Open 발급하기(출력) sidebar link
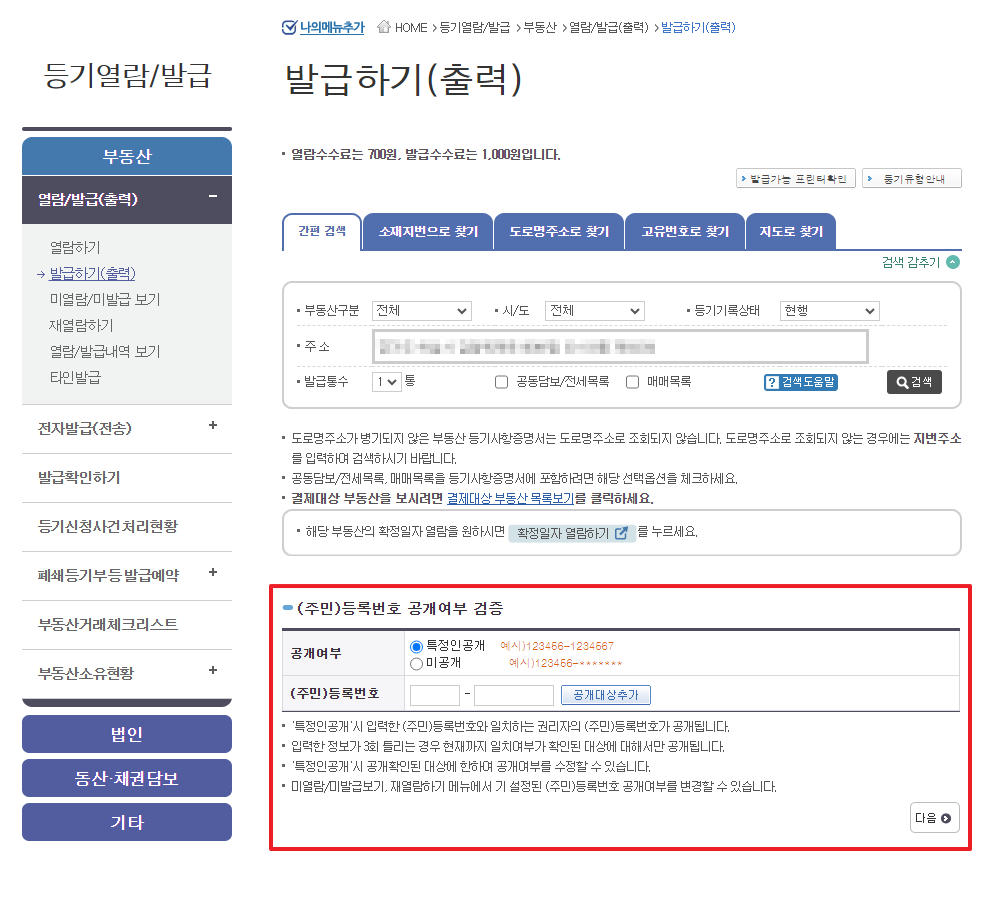1004x913 pixels. click(x=92, y=273)
